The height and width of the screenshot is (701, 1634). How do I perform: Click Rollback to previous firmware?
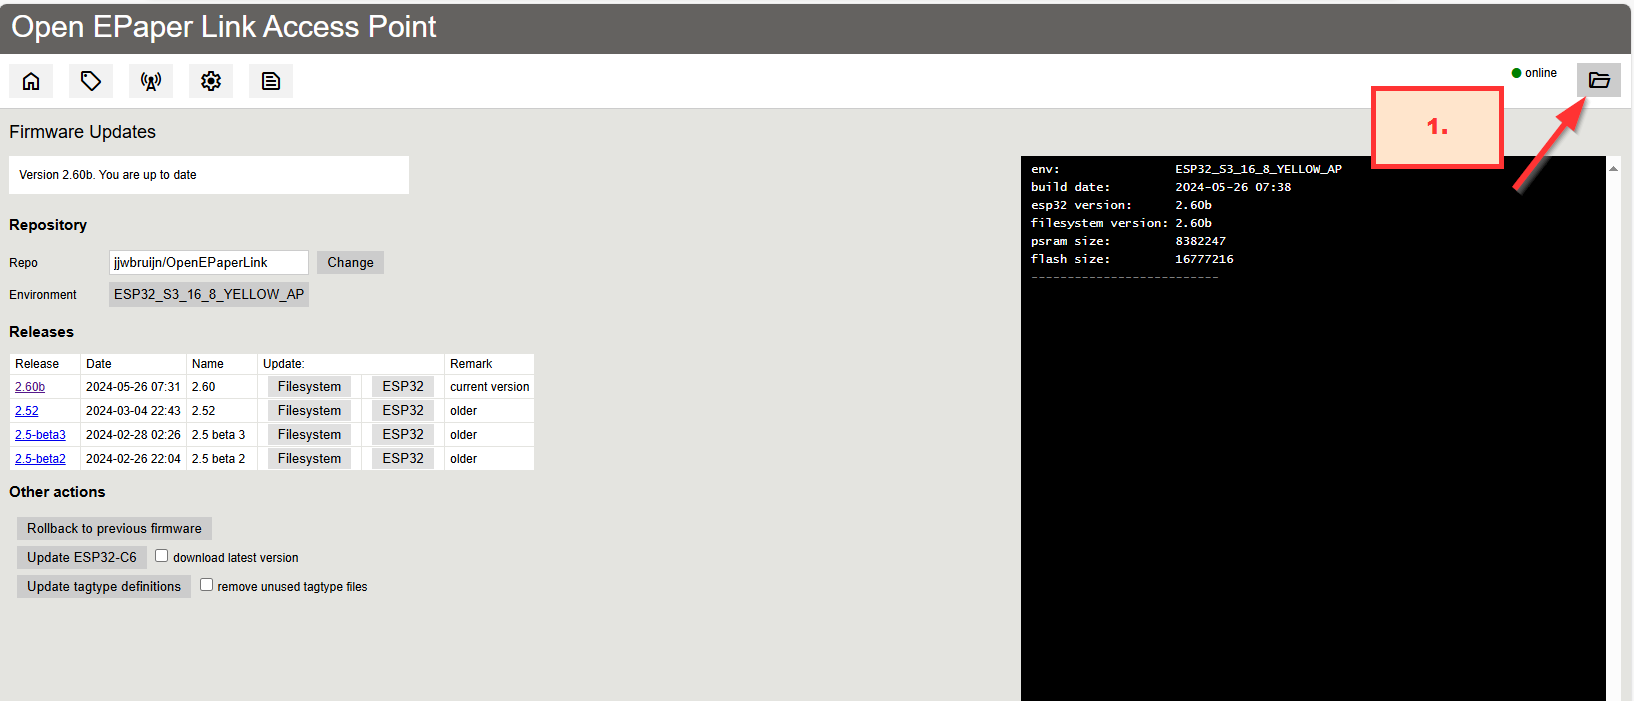114,528
